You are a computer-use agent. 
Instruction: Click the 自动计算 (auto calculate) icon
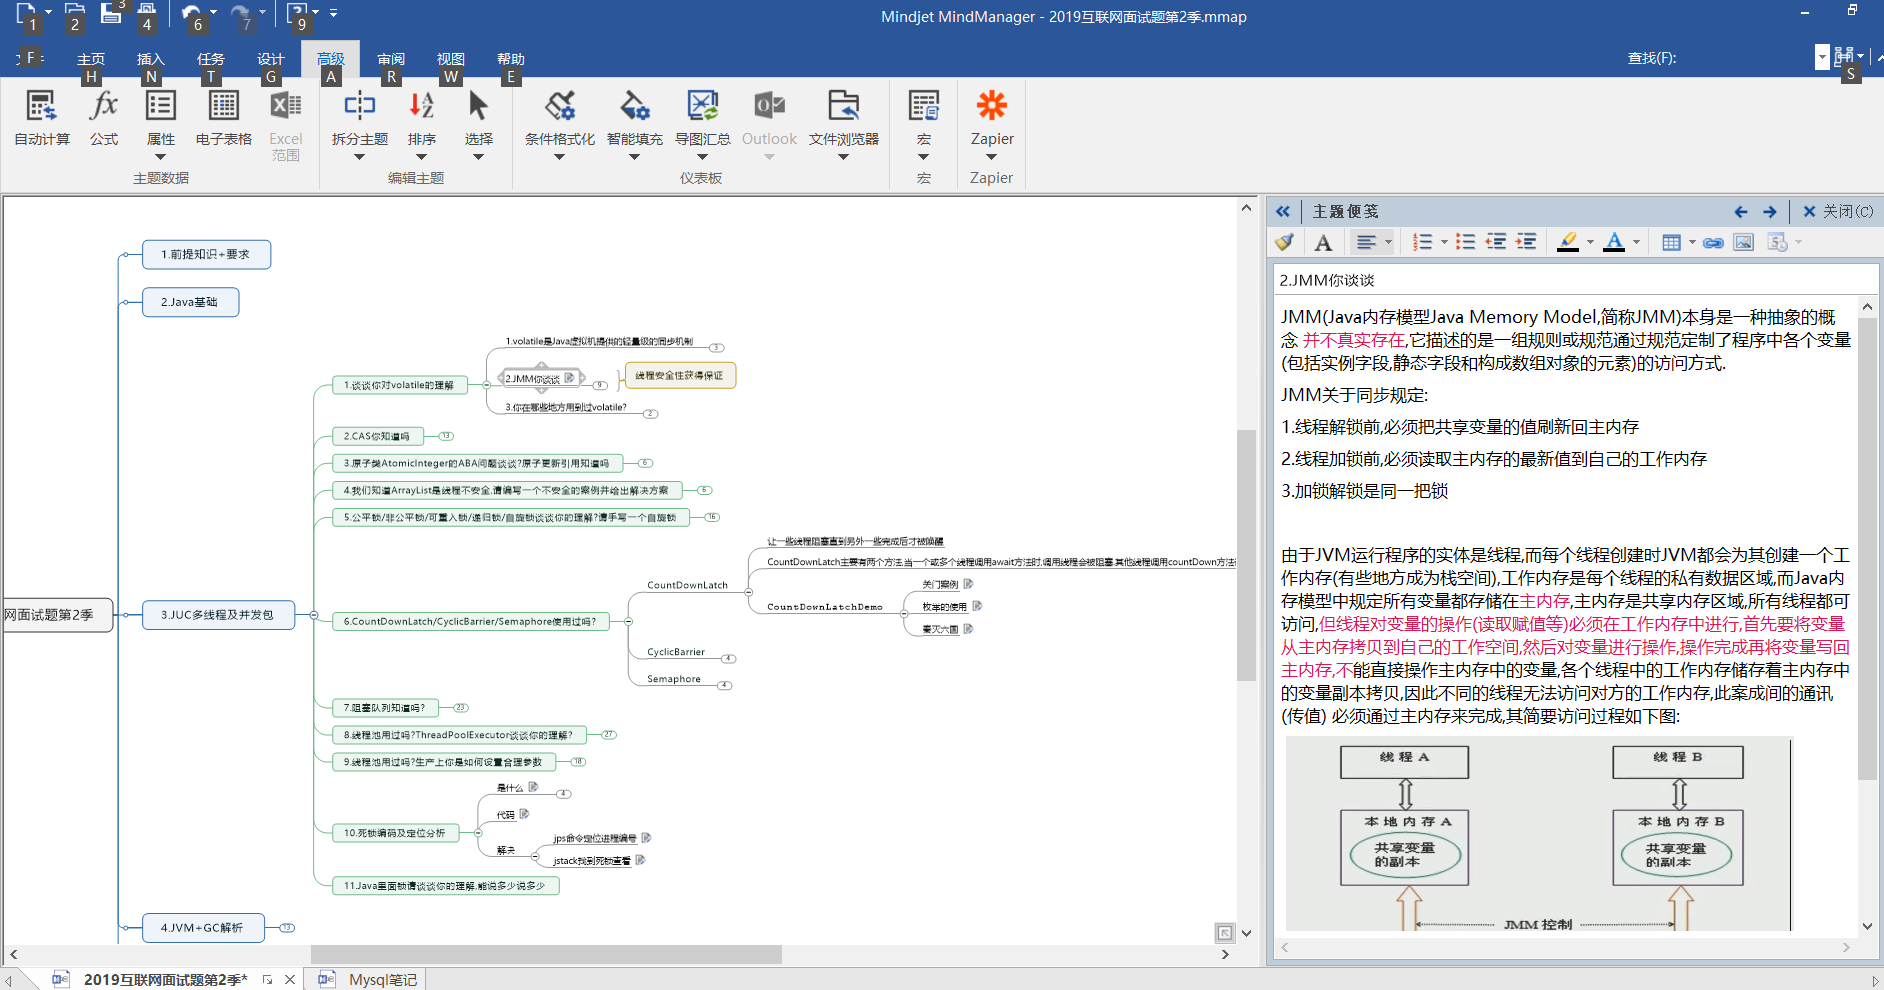[42, 106]
